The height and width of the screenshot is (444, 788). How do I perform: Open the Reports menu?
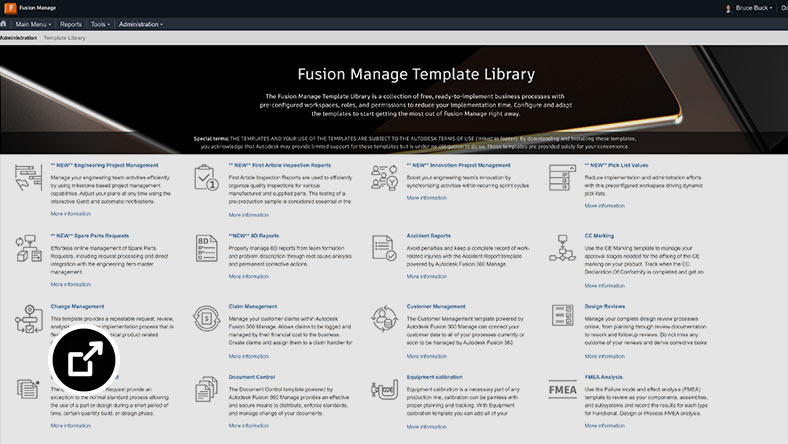pos(71,23)
